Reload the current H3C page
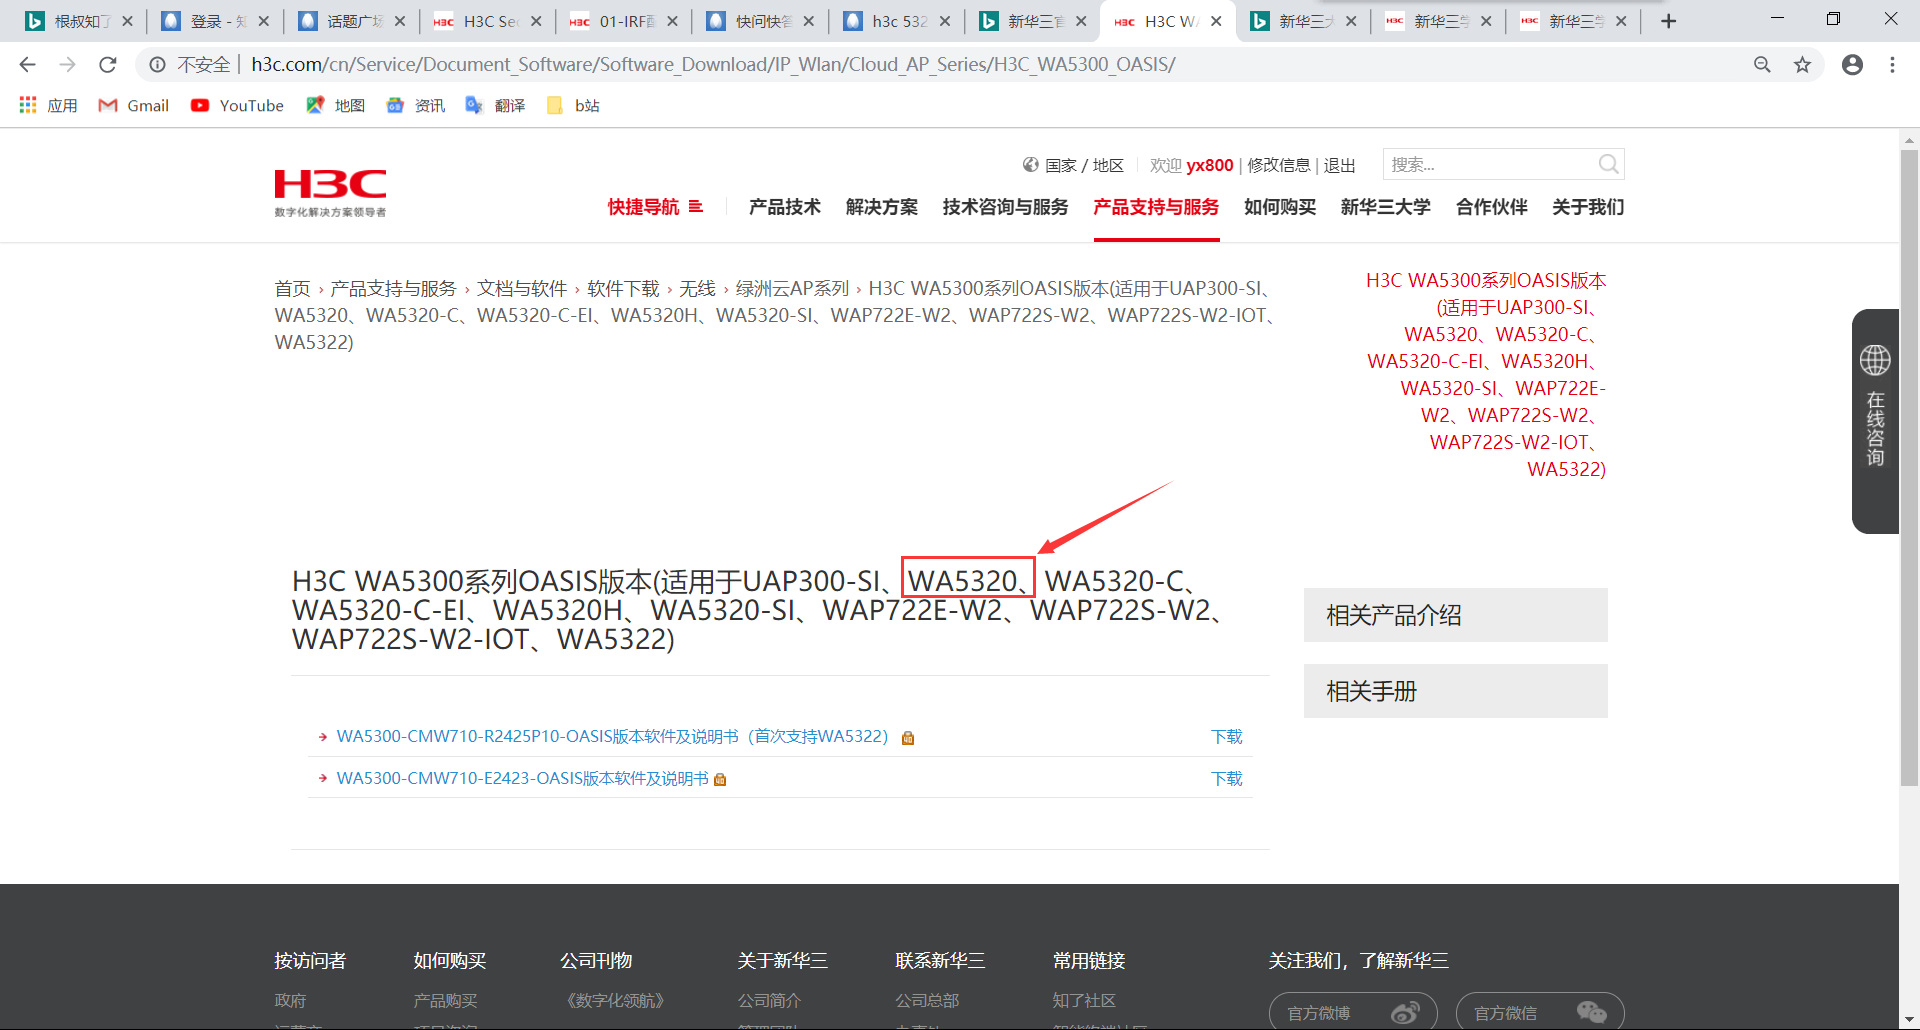 [x=108, y=65]
